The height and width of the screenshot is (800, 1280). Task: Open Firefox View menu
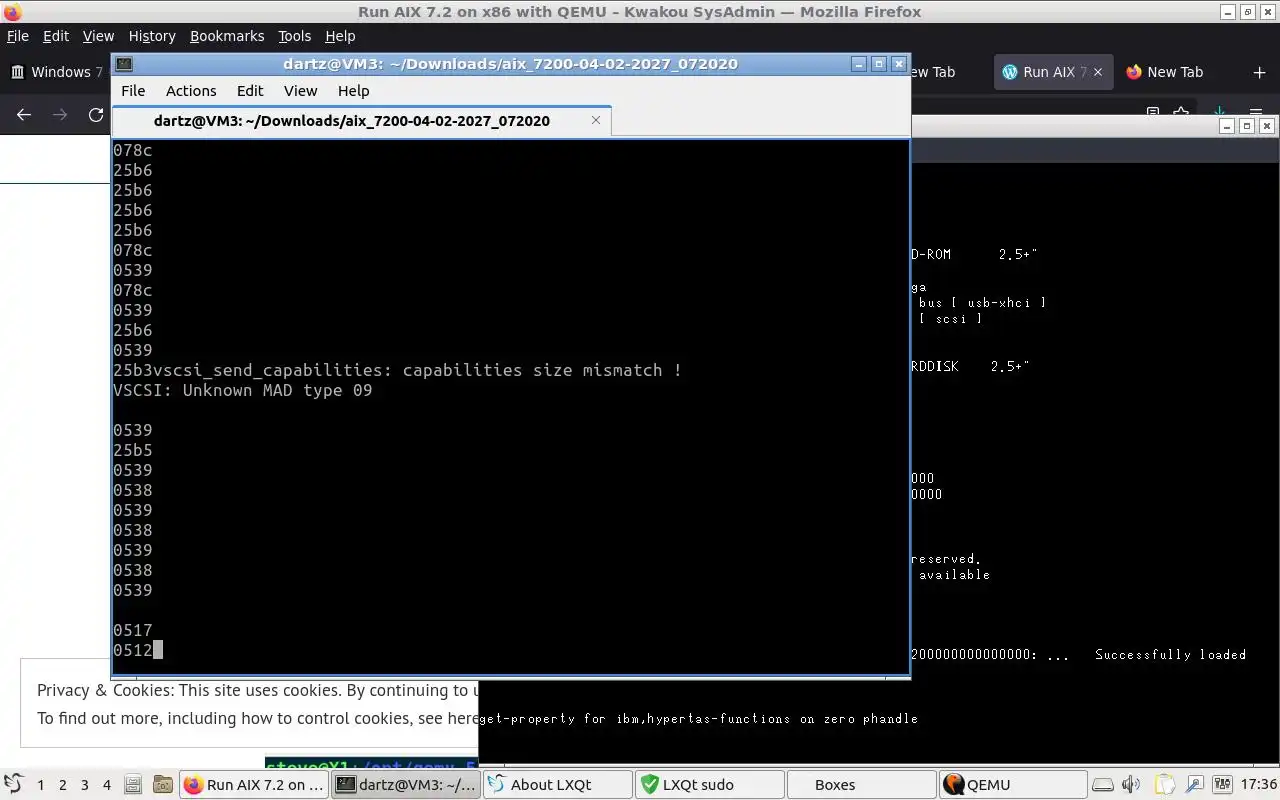point(98,36)
